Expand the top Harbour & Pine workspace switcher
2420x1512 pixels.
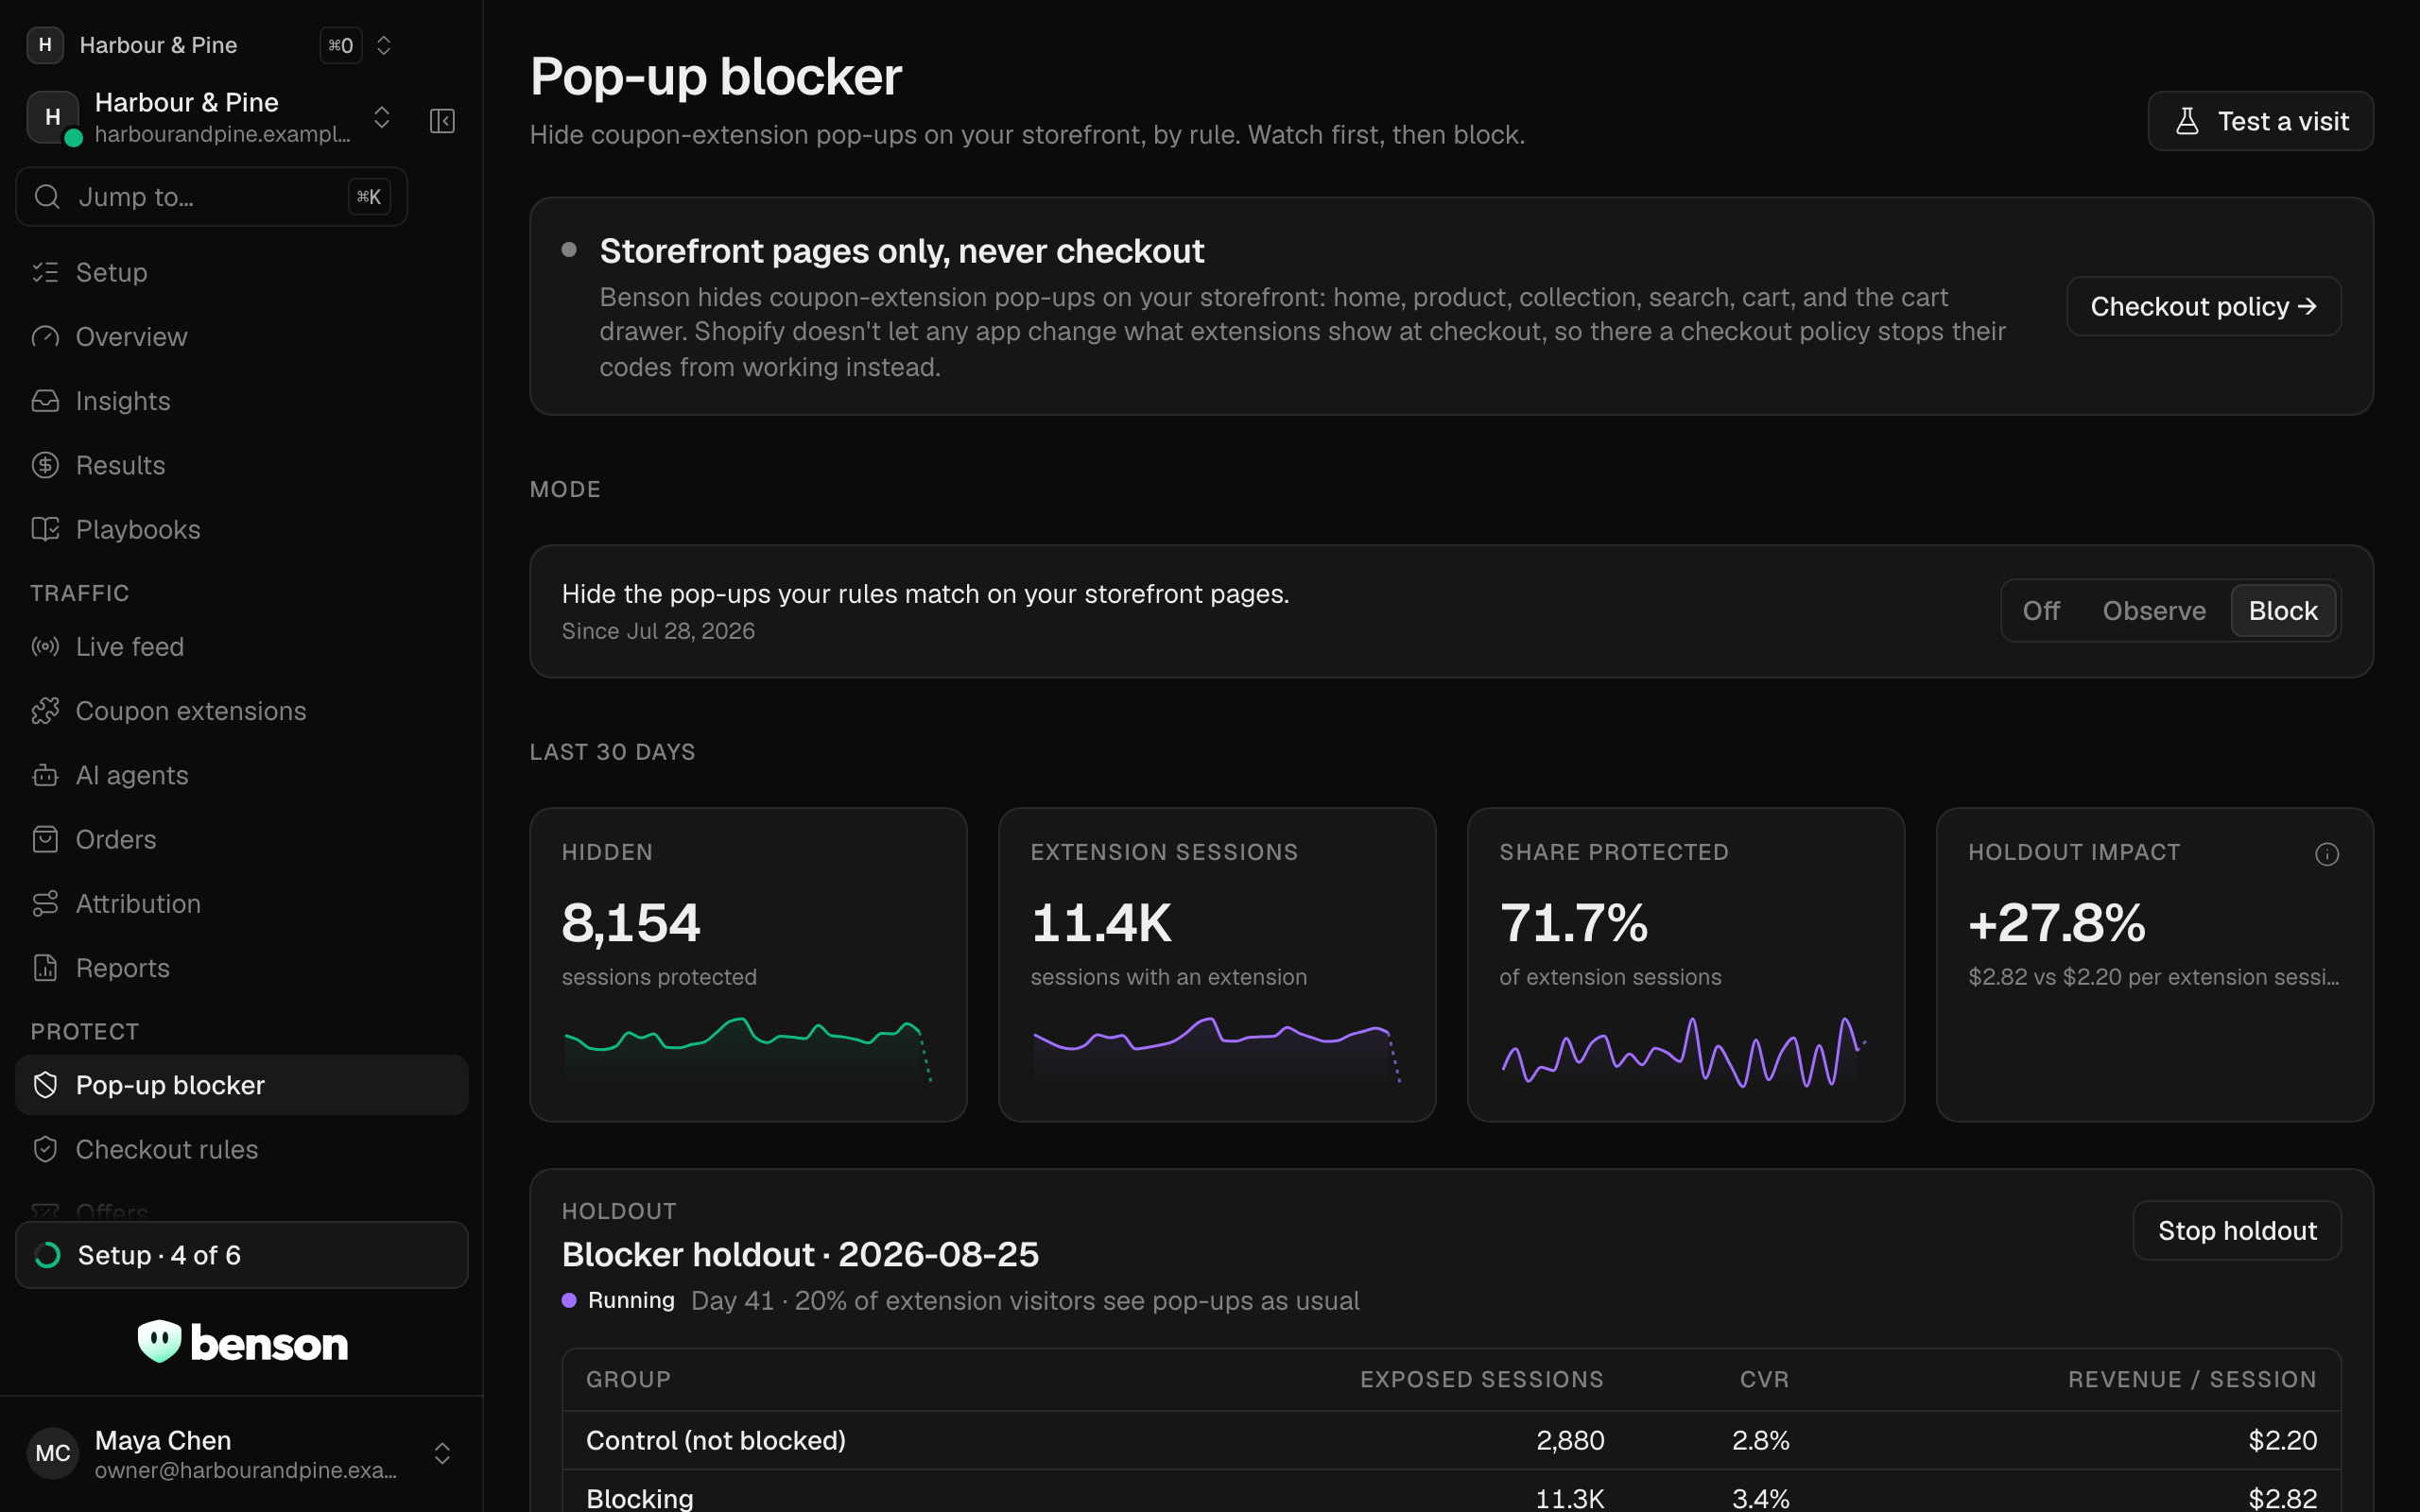pos(383,45)
